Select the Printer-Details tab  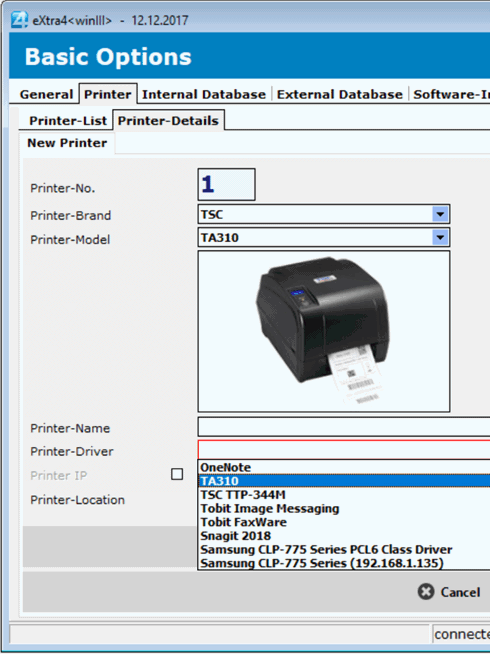[168, 121]
